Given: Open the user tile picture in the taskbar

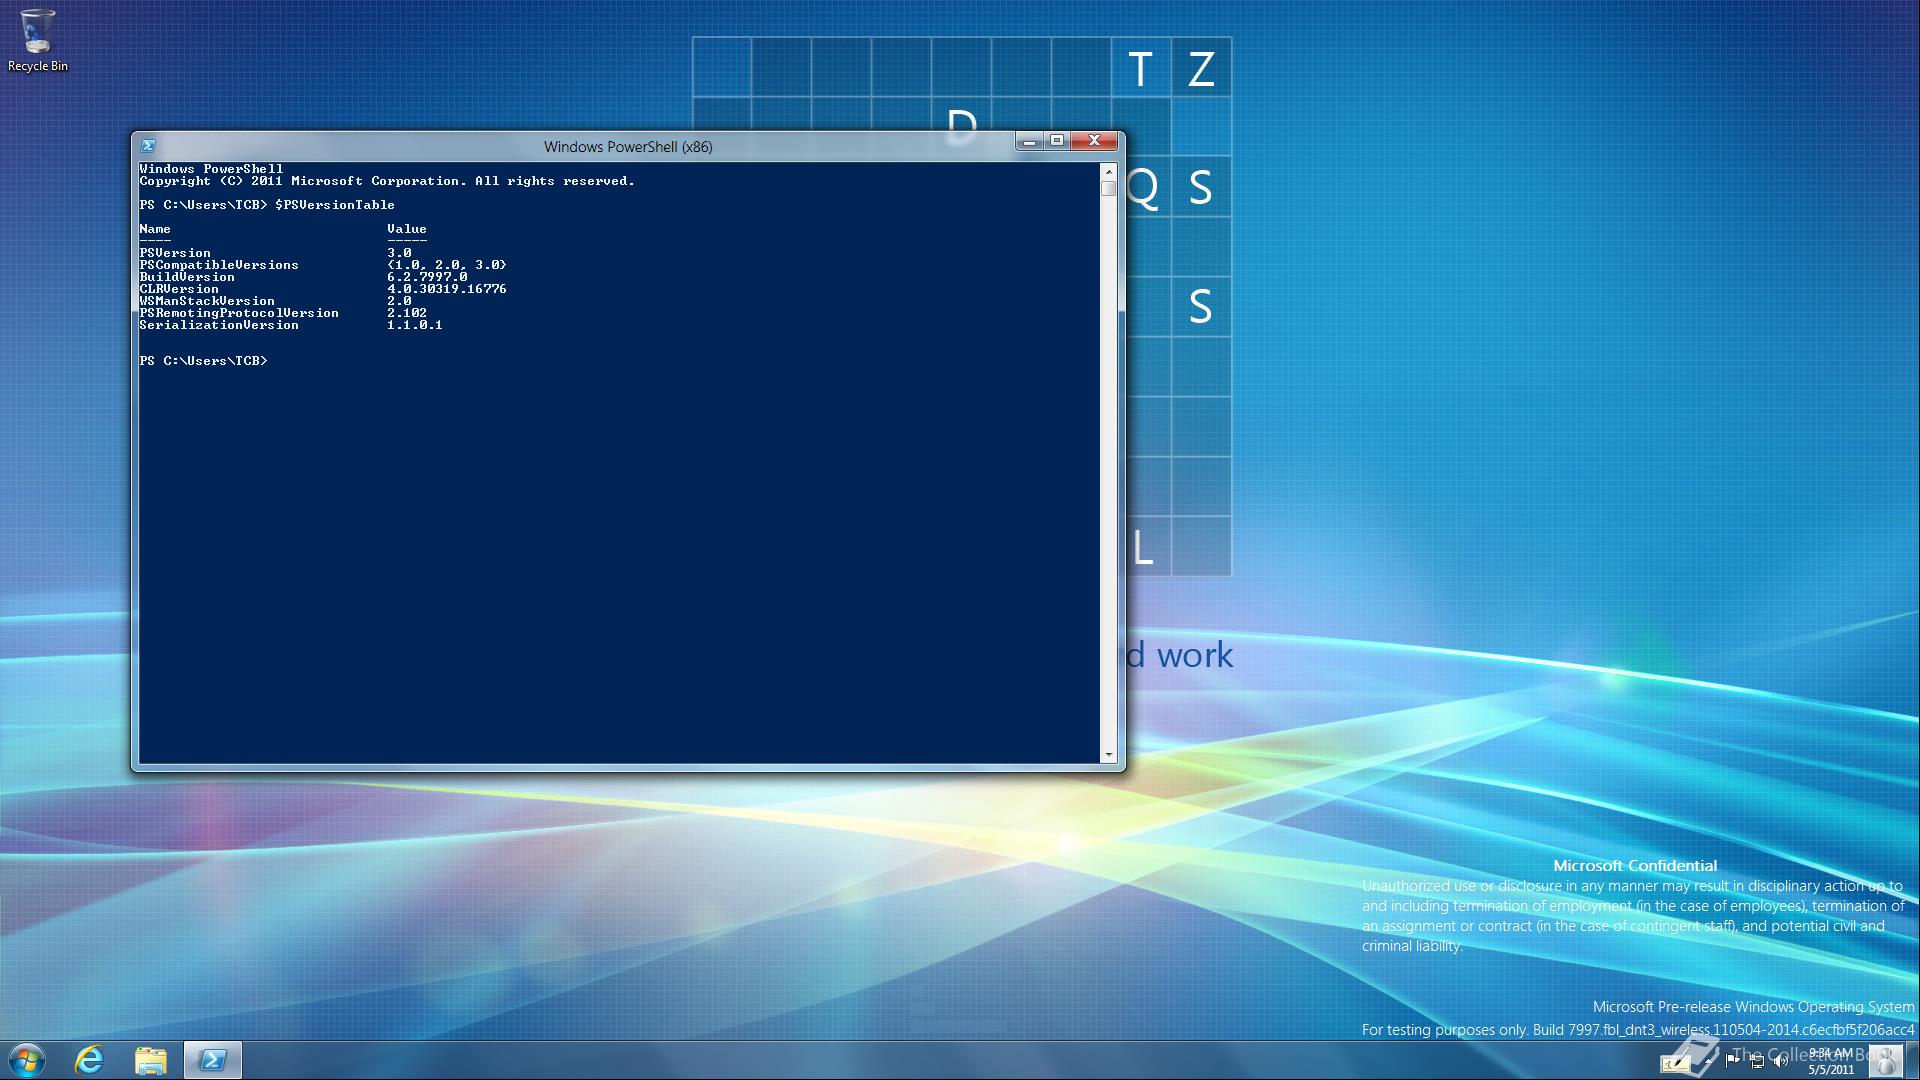Looking at the screenshot, I should [1886, 1061].
